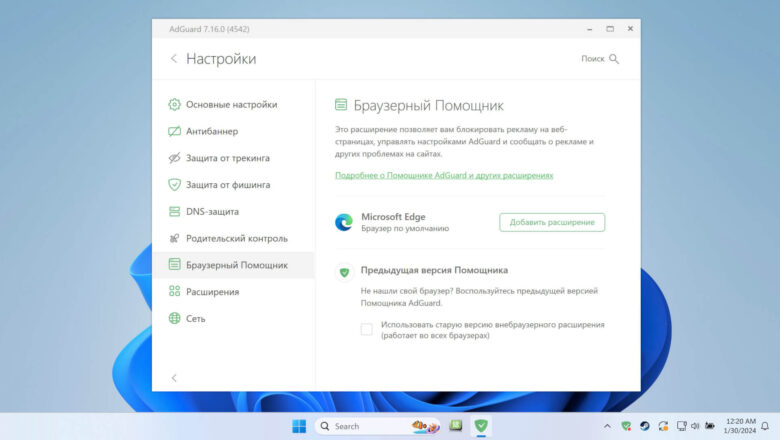
Task: Click the DNS-защита server icon
Action: tap(174, 211)
